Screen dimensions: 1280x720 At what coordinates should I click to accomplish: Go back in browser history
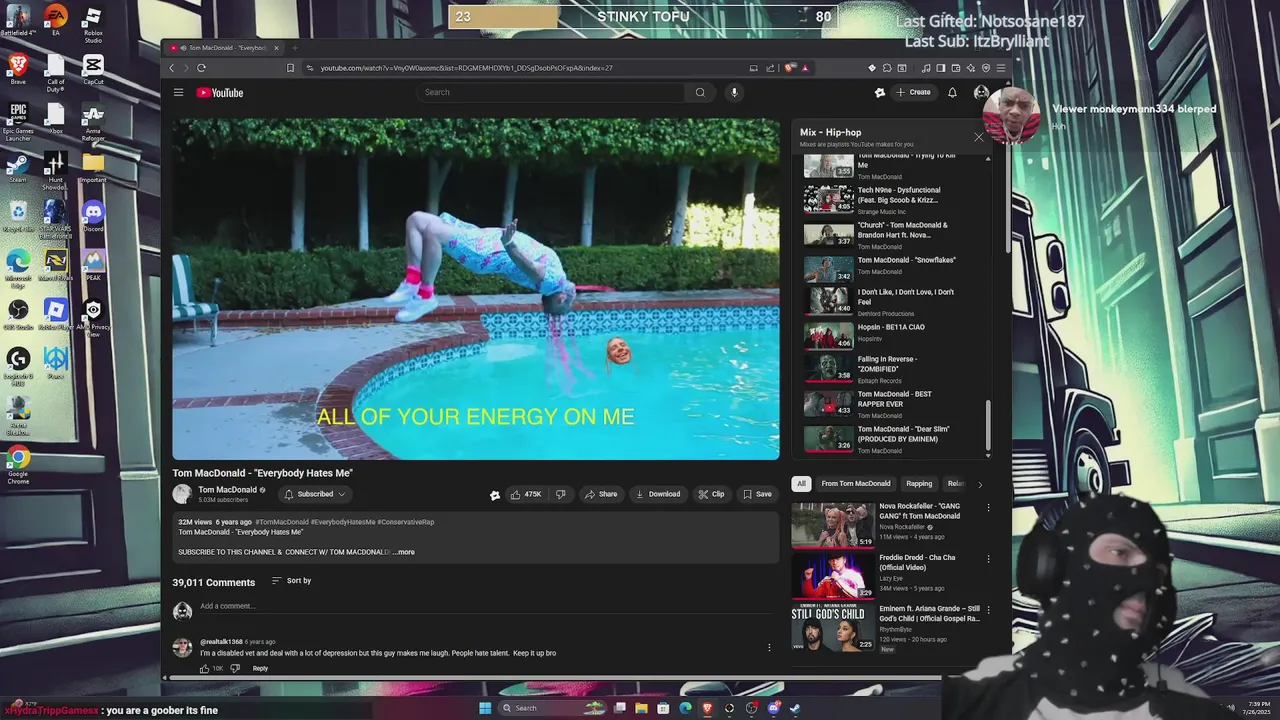pyautogui.click(x=172, y=68)
